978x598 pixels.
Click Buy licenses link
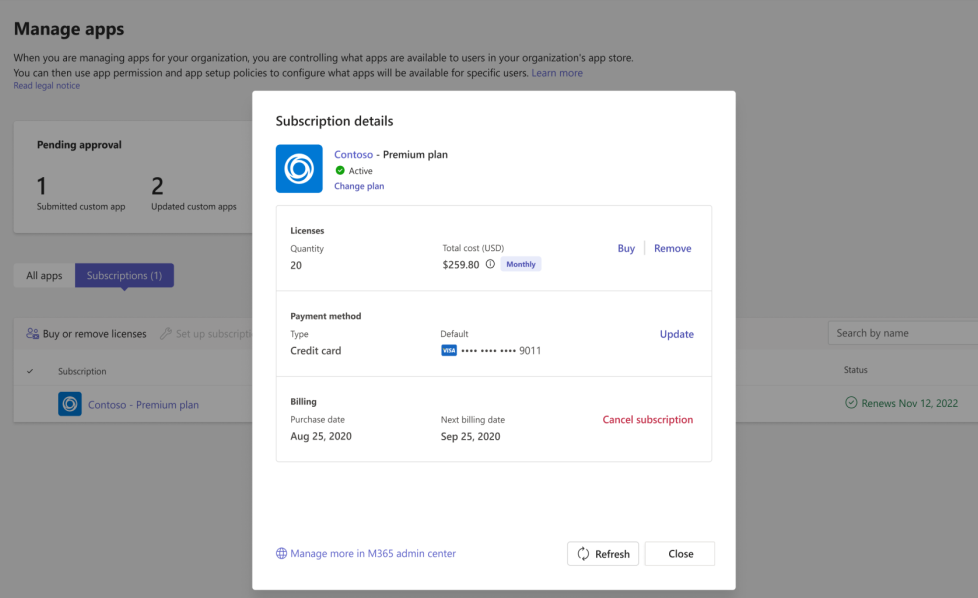626,248
